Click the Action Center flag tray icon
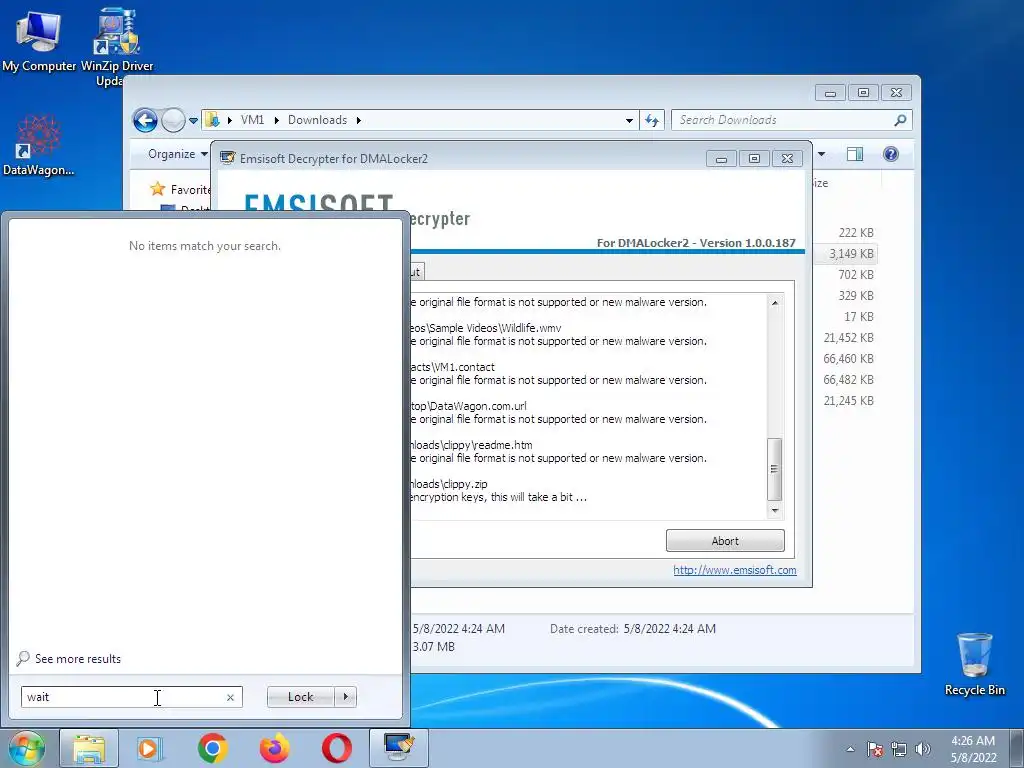The height and width of the screenshot is (768, 1024). pos(875,749)
